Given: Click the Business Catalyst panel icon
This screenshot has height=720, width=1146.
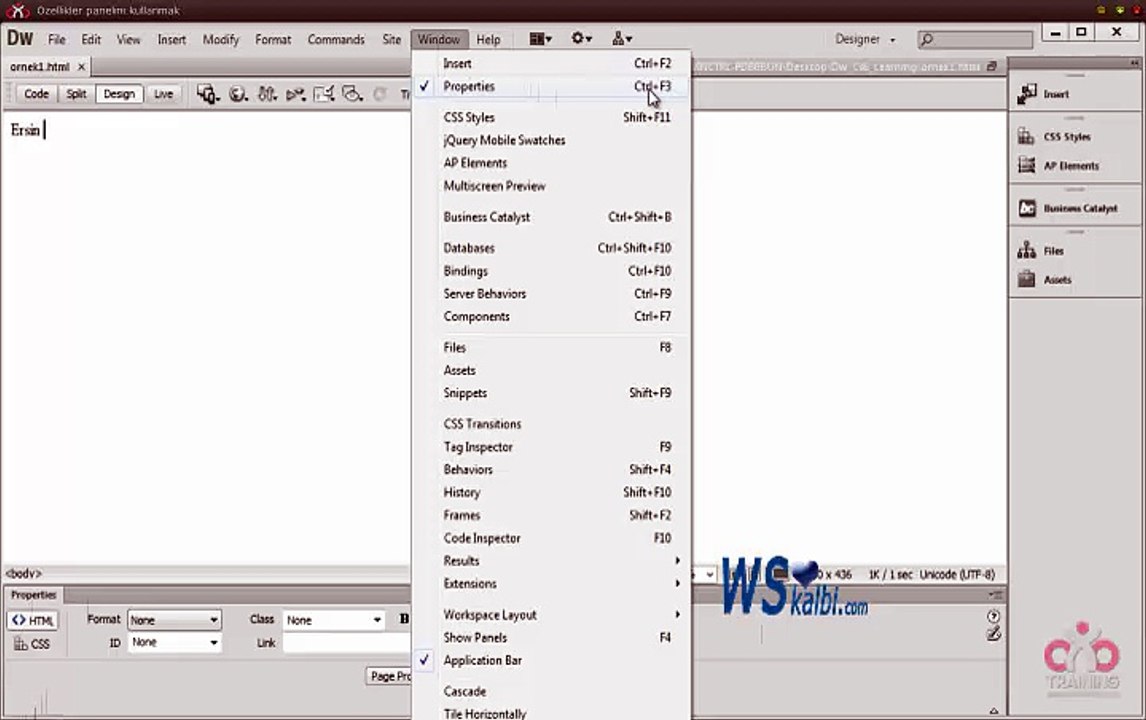Looking at the screenshot, I should [x=1027, y=208].
